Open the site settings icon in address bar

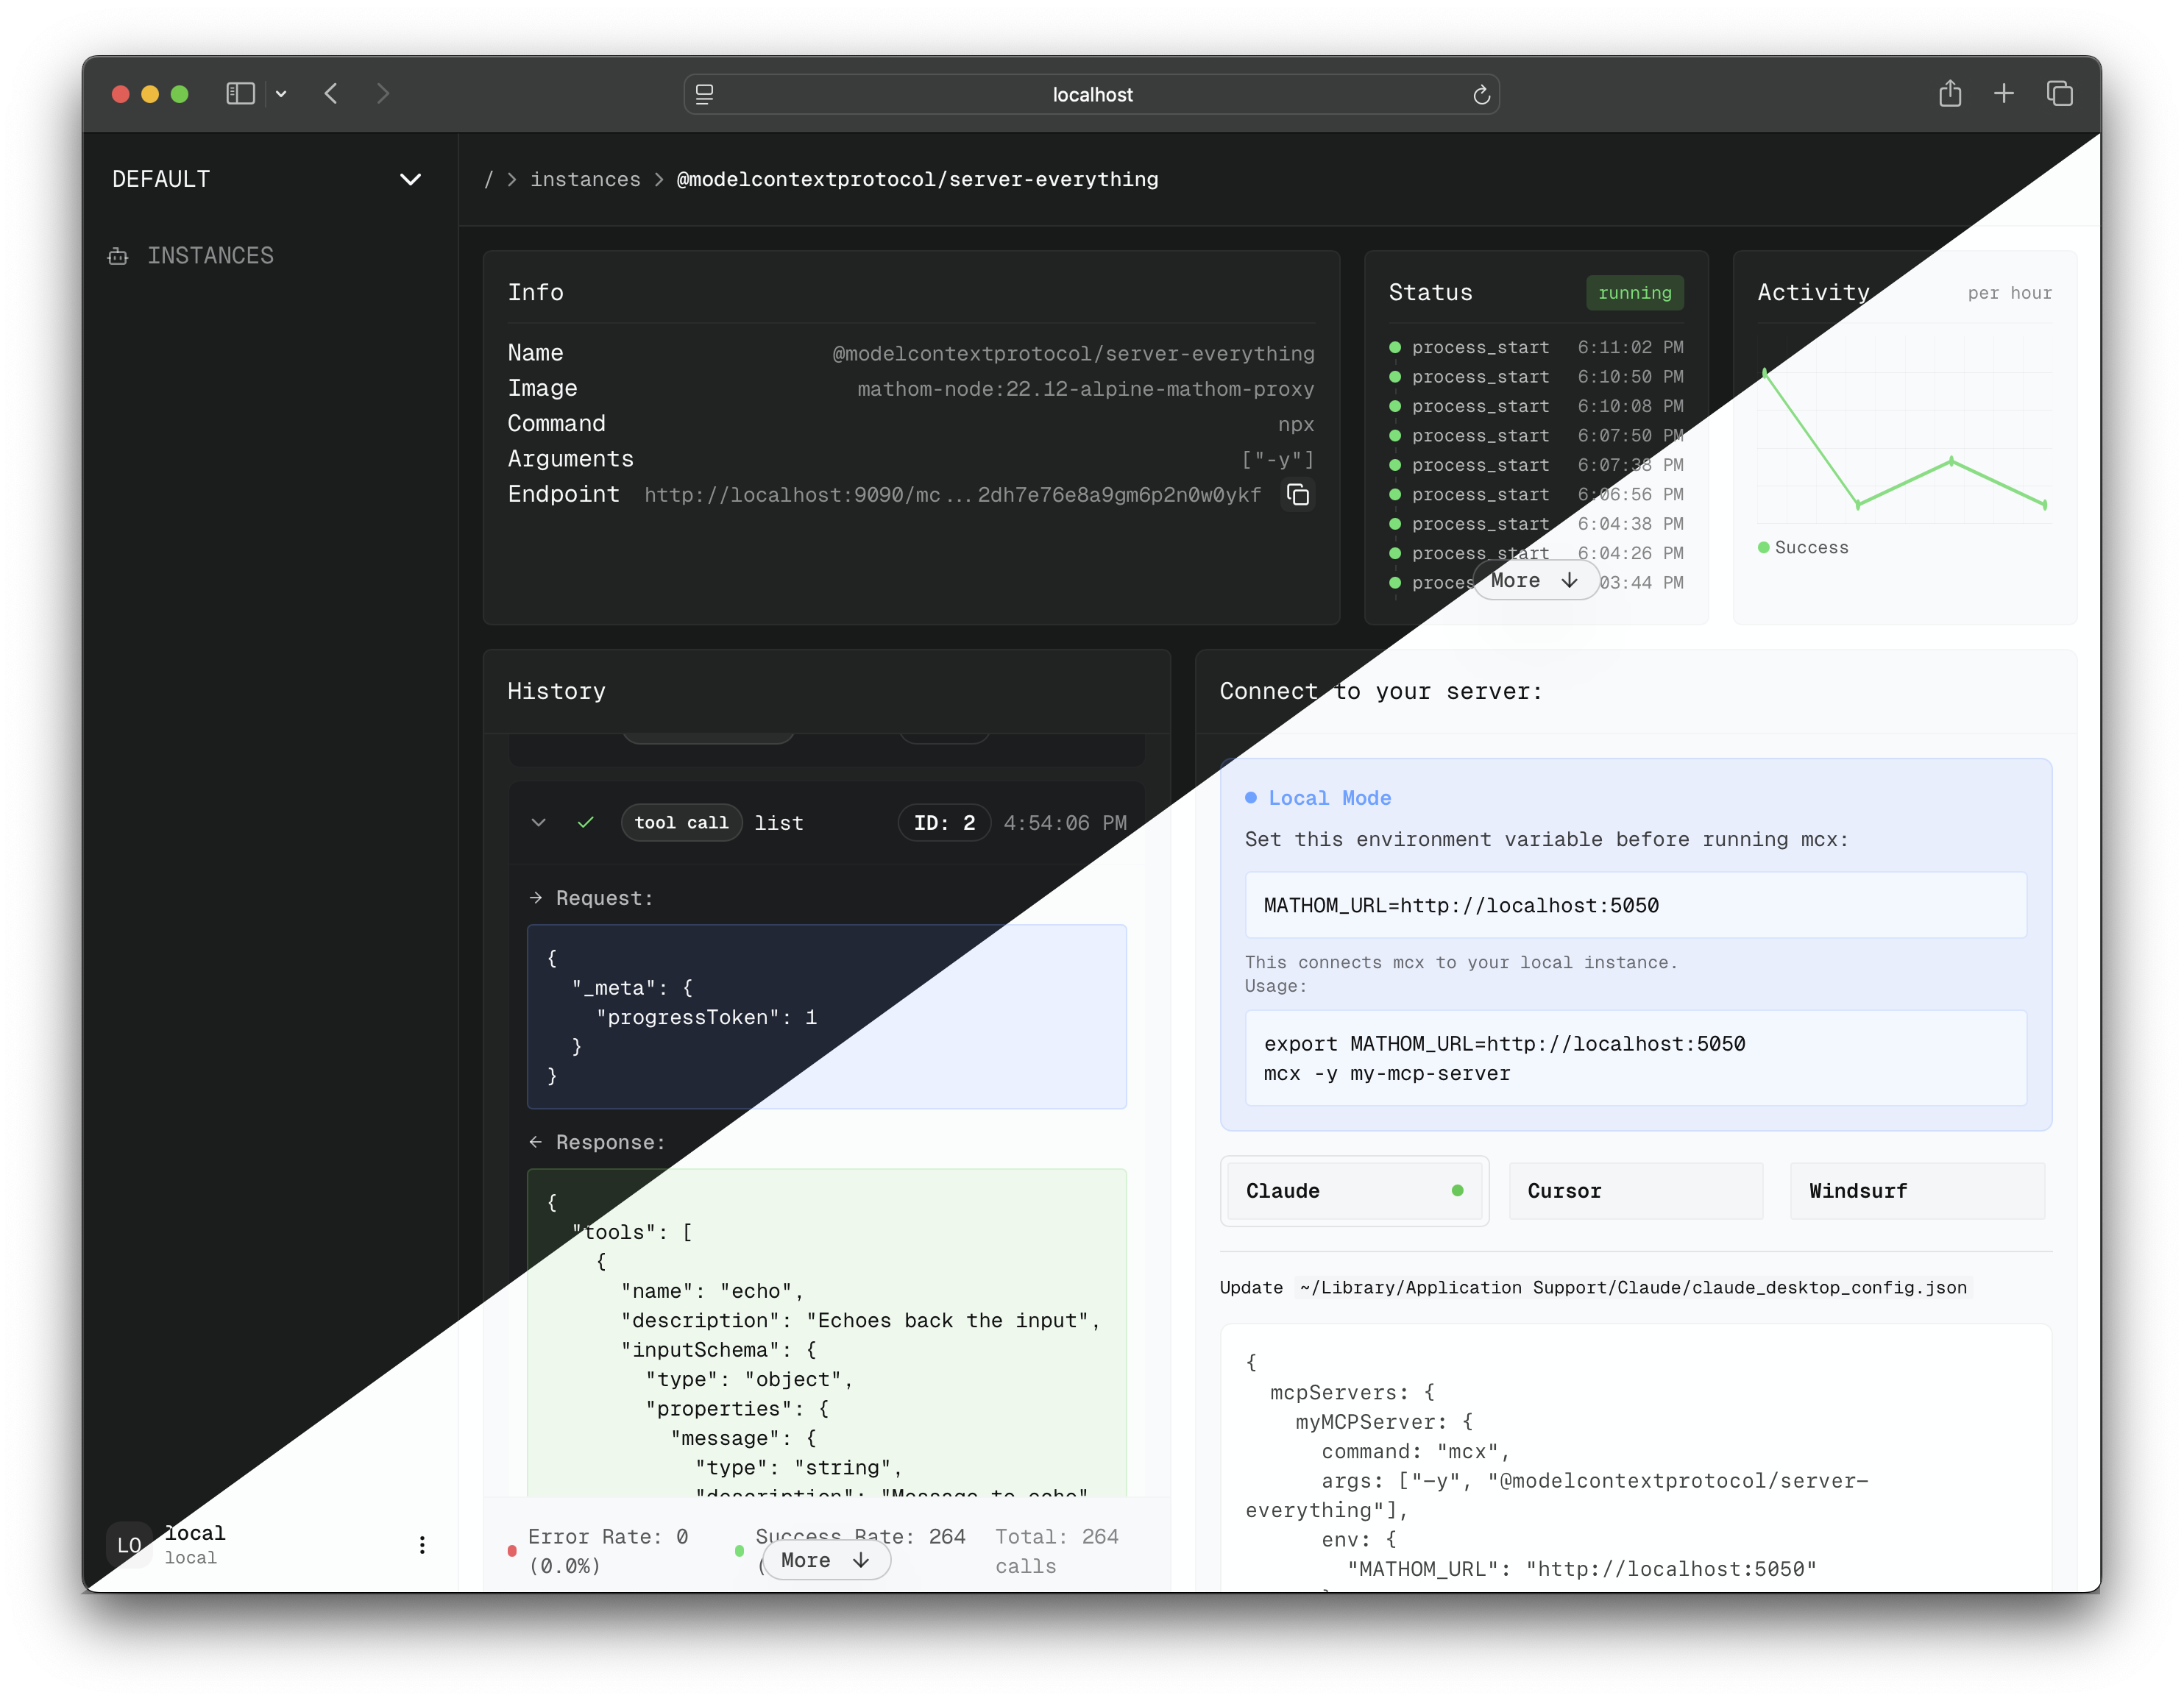(705, 95)
